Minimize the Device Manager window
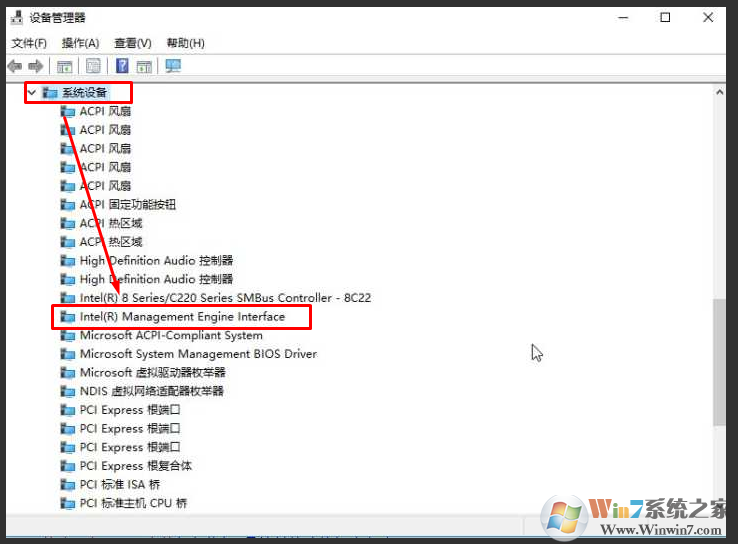 point(623,18)
